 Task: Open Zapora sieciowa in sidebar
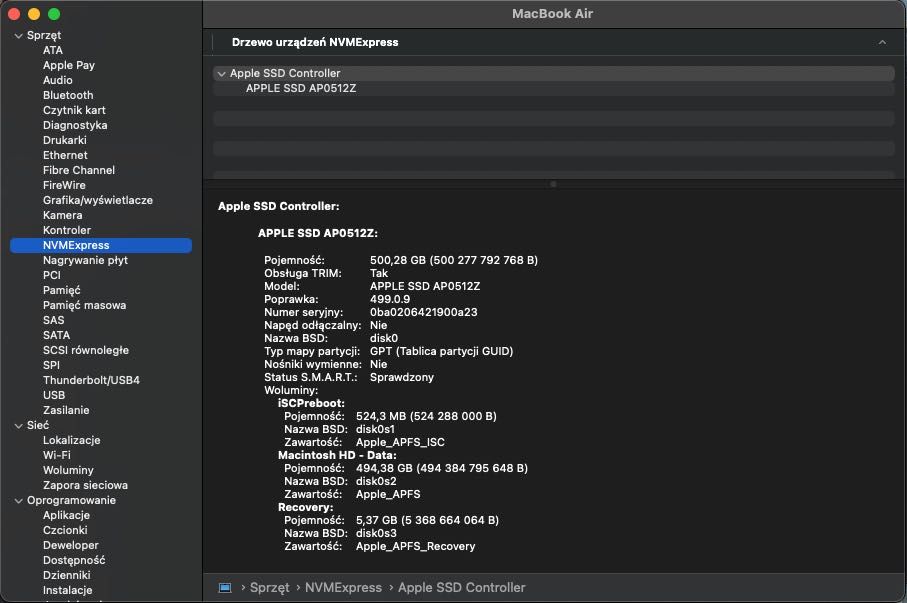pos(85,486)
